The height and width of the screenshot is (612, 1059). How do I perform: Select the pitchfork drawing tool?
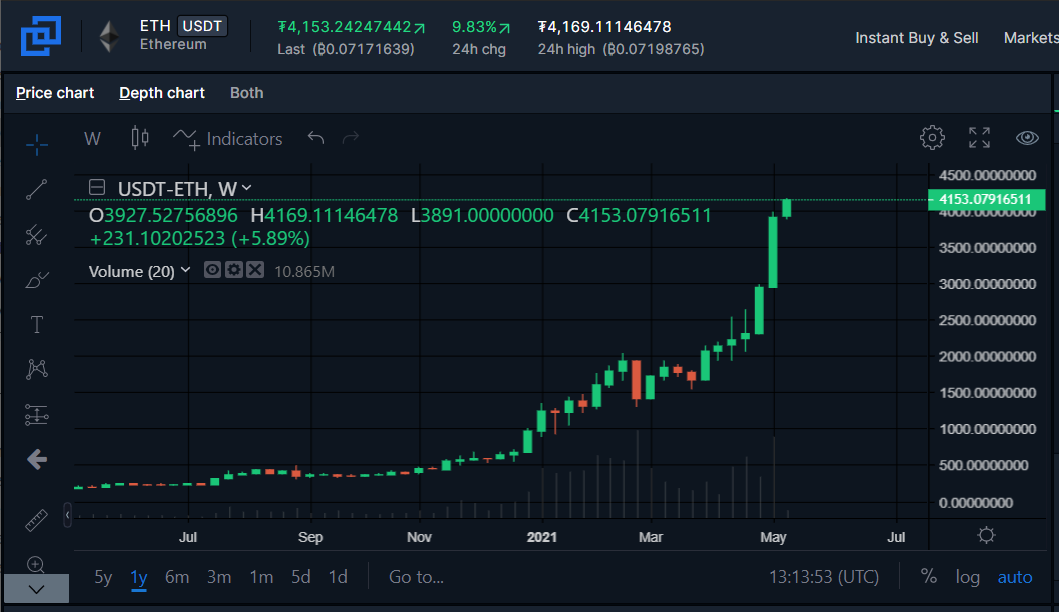point(36,235)
